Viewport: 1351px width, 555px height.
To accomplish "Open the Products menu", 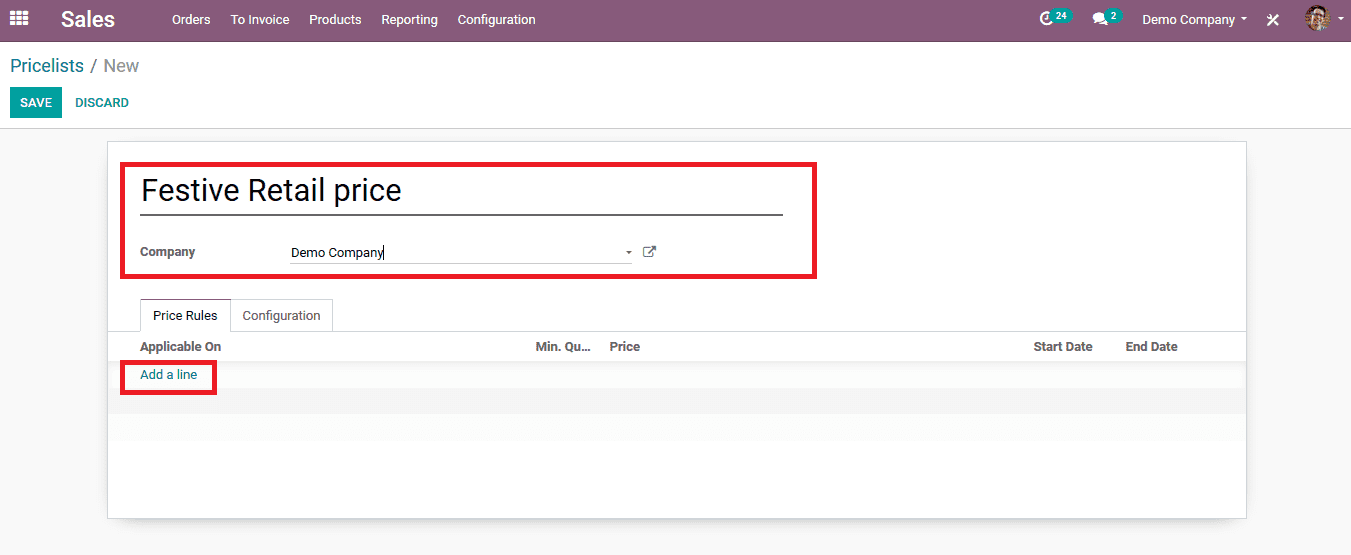I will 335,20.
